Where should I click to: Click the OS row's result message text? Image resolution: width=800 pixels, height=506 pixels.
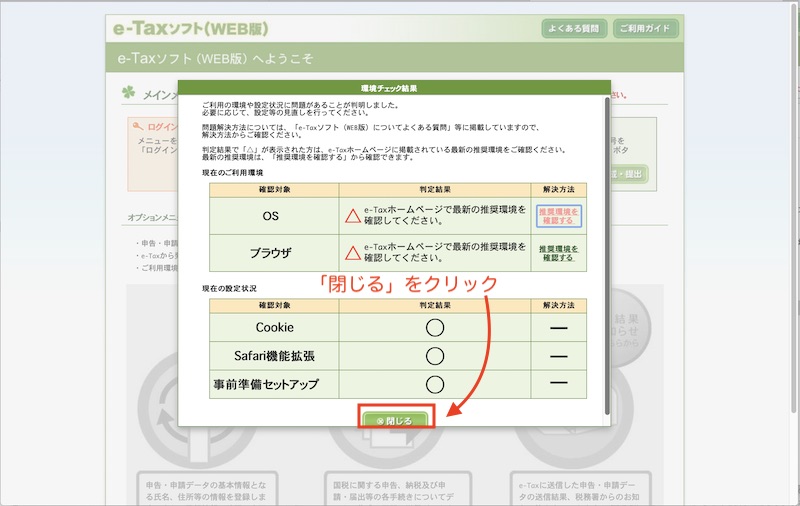coord(444,215)
